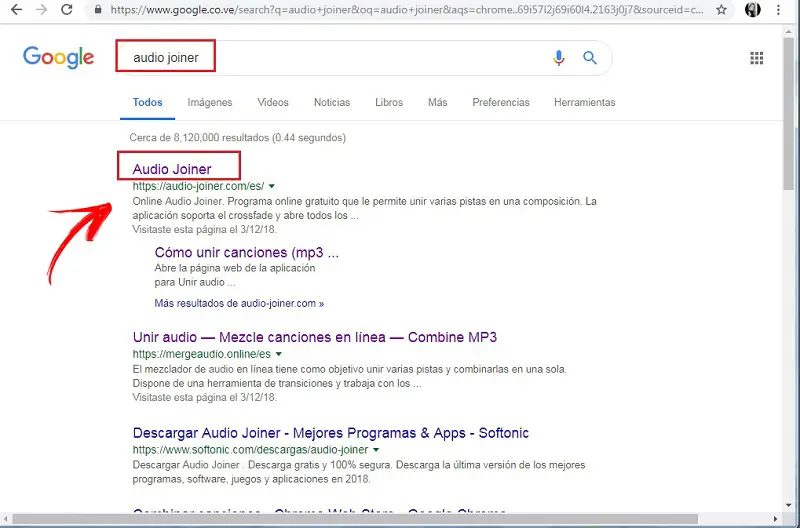This screenshot has width=800, height=528.
Task: Click the vertical scrollbar up arrow
Action: click(789, 31)
